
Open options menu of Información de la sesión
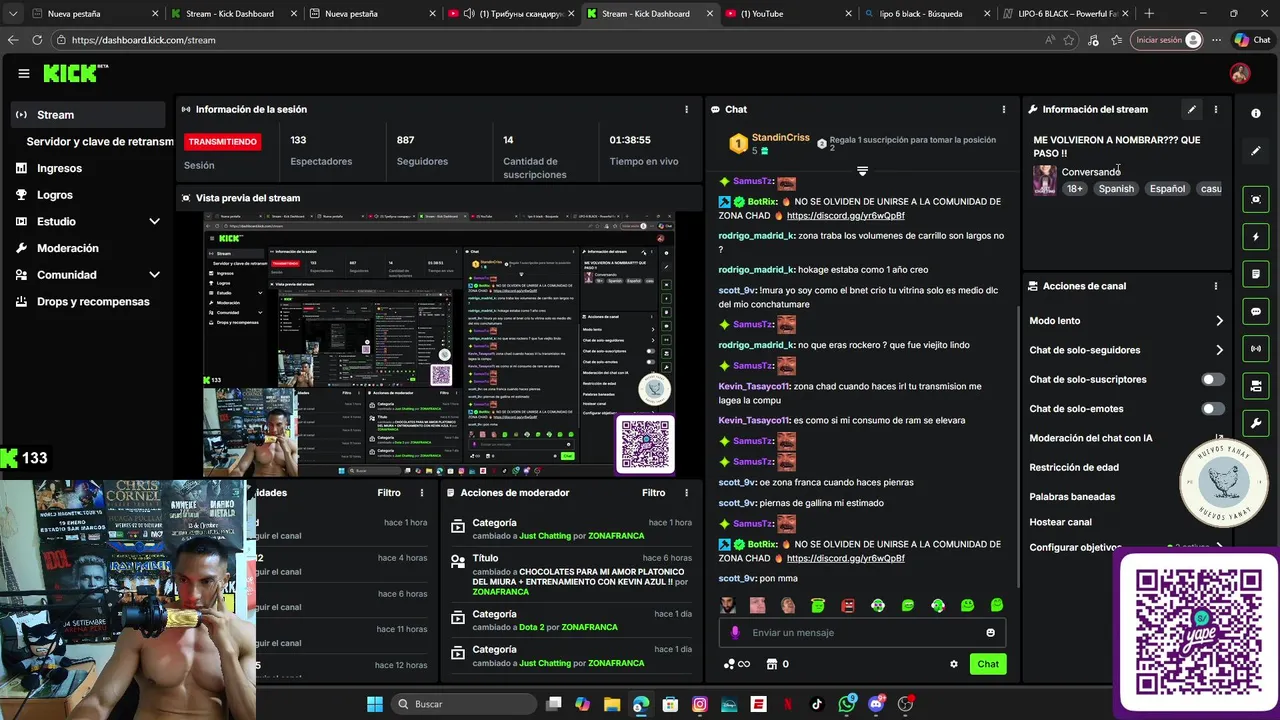coord(686,109)
